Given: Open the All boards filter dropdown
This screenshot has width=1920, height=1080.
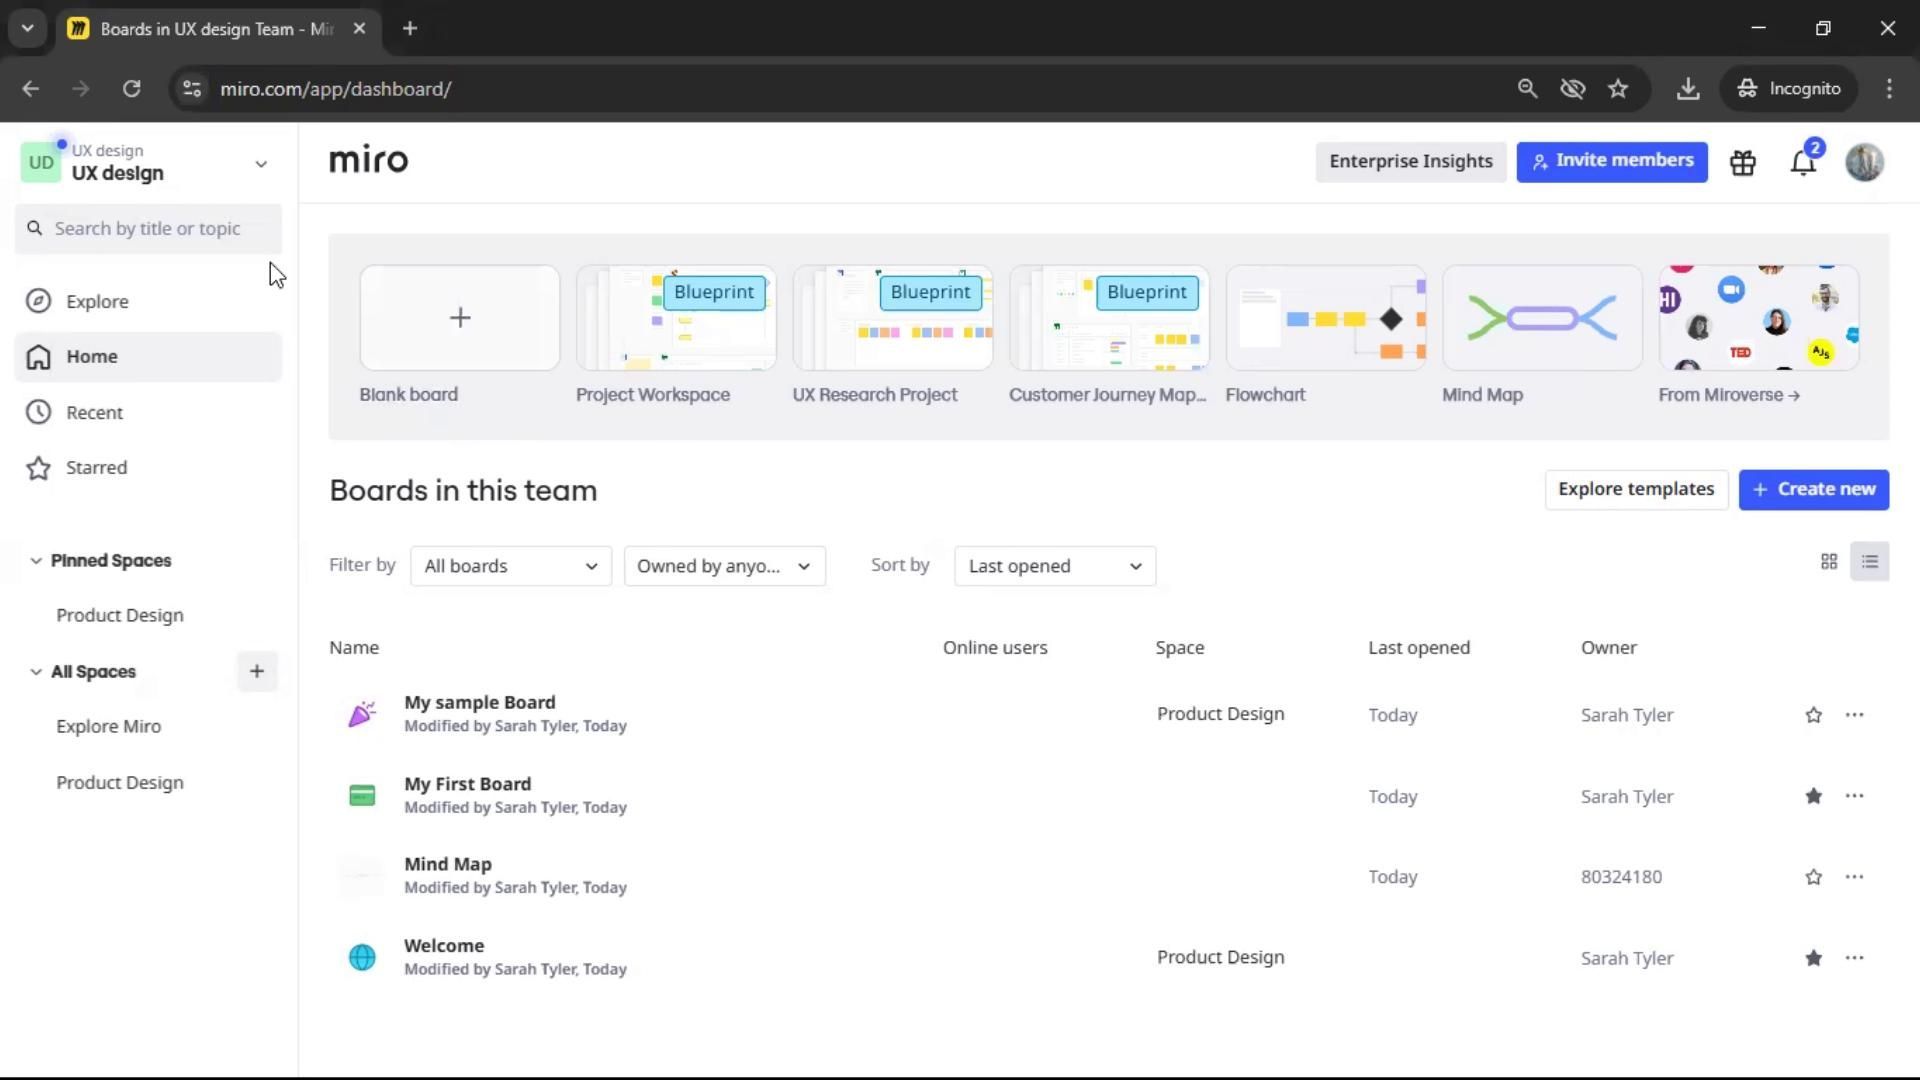Looking at the screenshot, I should [510, 566].
